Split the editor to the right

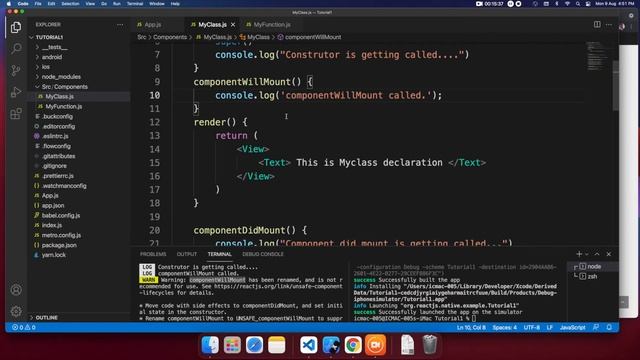tap(597, 24)
